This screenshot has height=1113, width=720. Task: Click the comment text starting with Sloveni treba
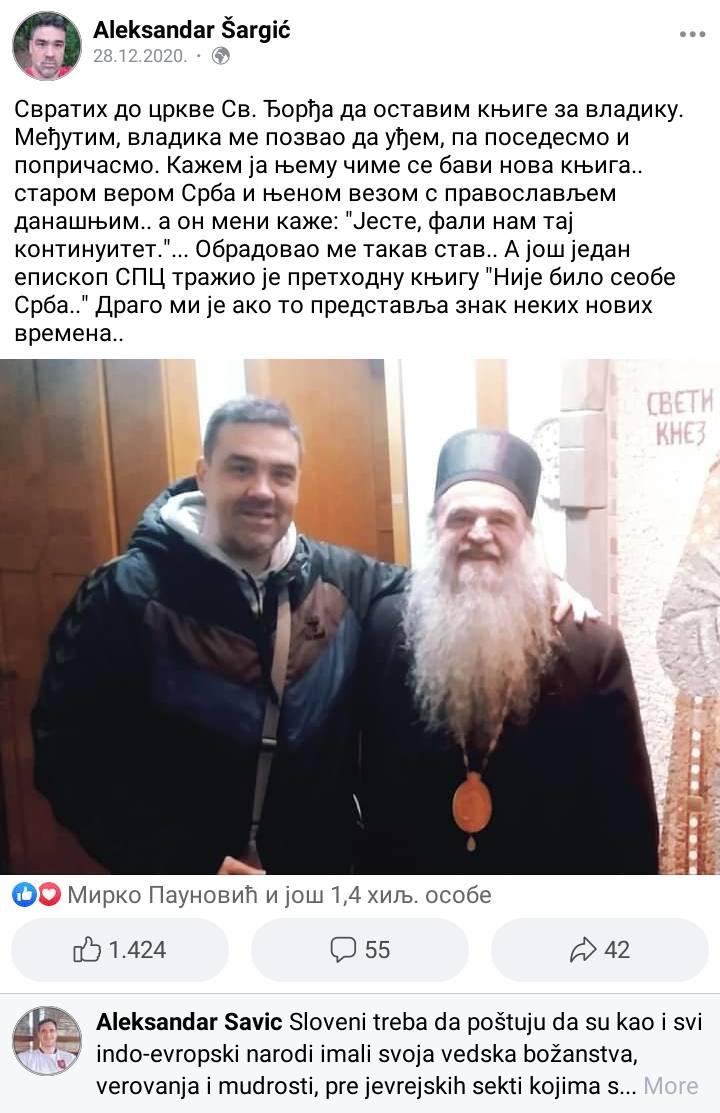[x=399, y=1054]
